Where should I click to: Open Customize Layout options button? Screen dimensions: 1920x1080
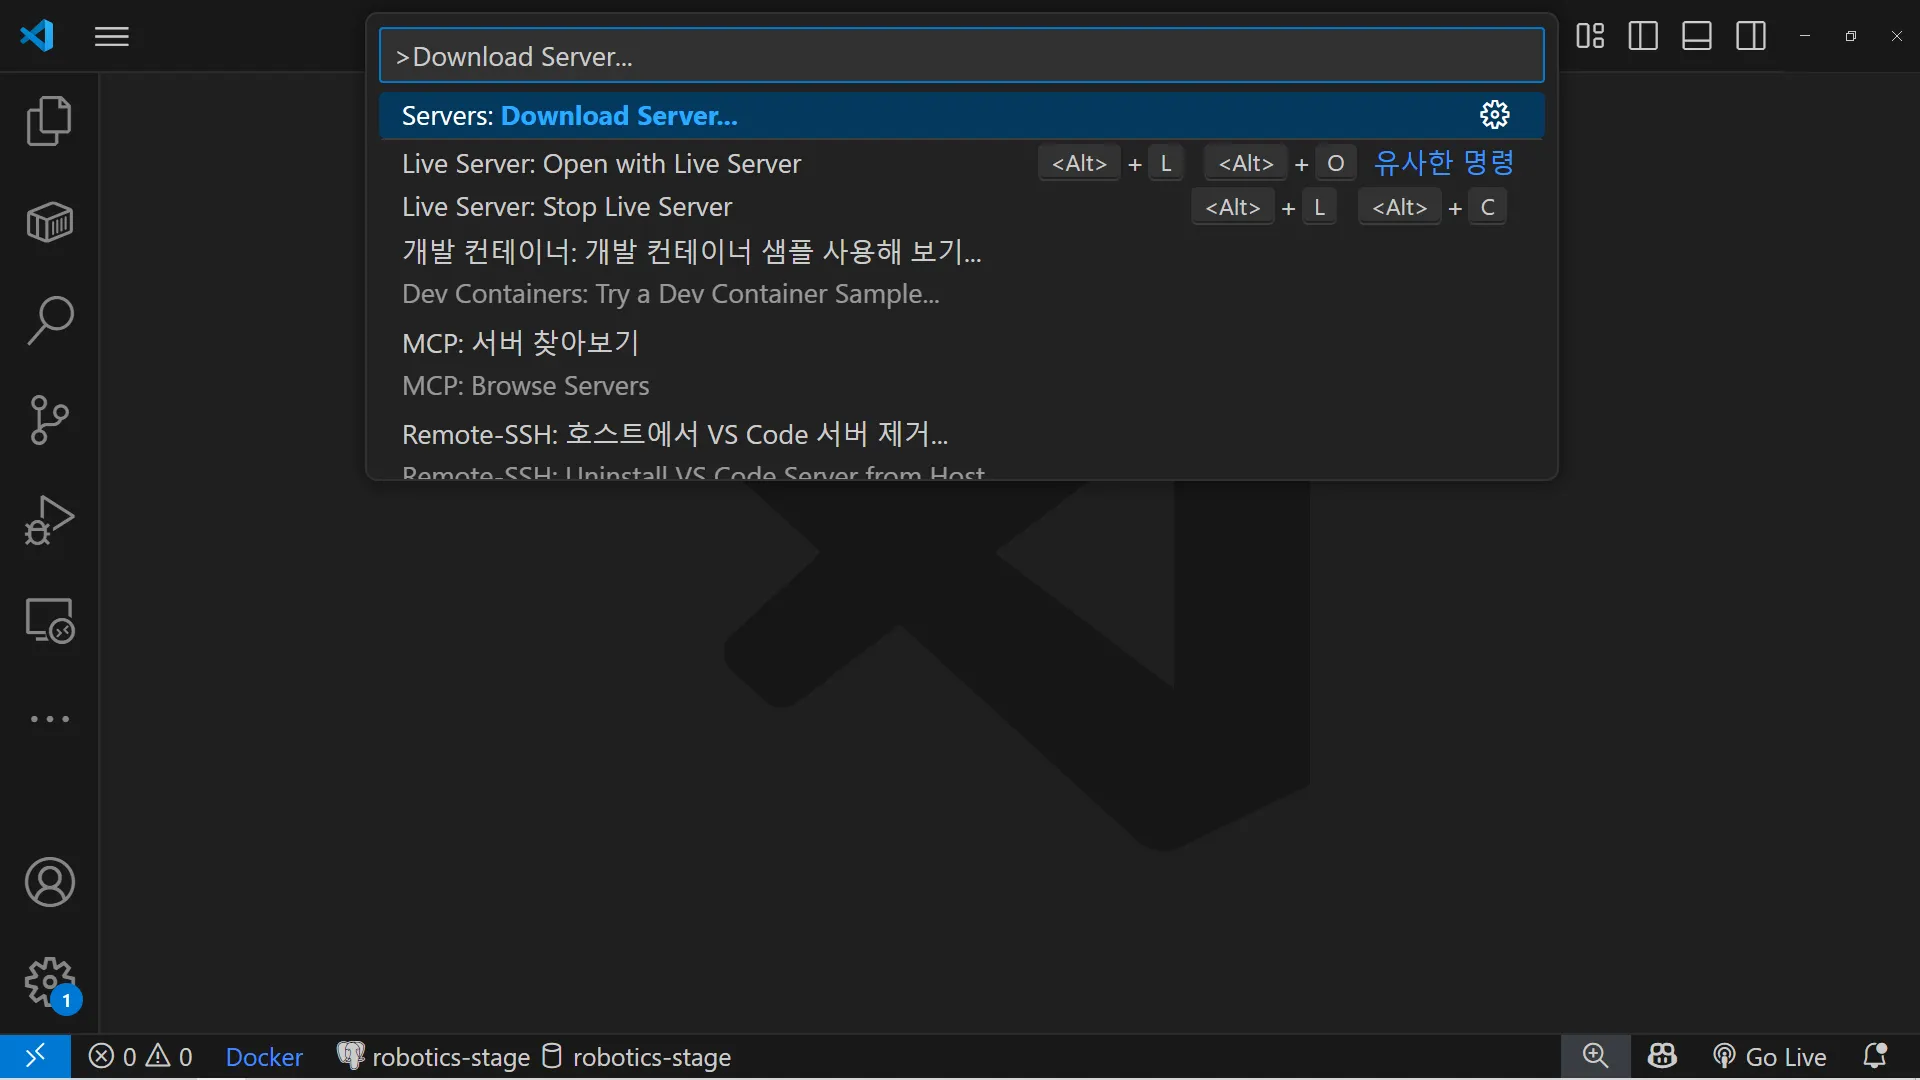coord(1590,37)
